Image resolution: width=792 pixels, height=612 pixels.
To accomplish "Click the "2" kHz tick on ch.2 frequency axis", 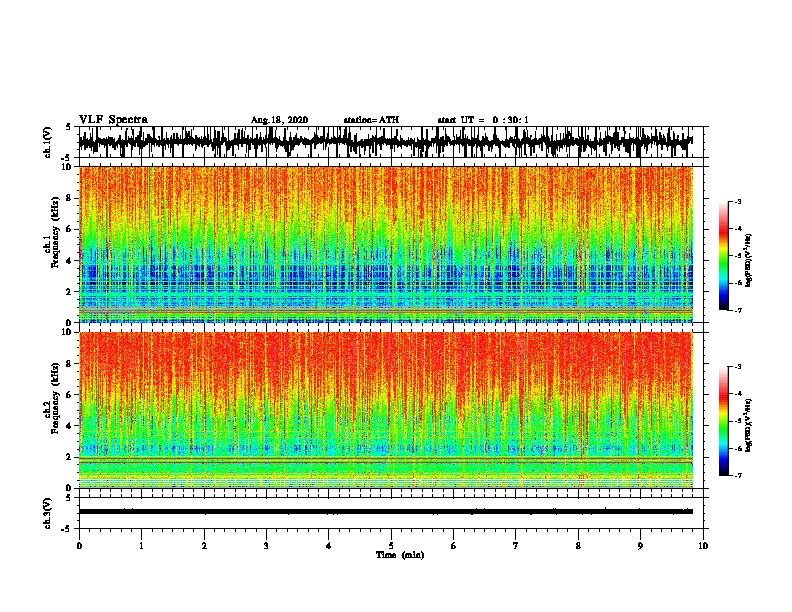I will click(69, 456).
